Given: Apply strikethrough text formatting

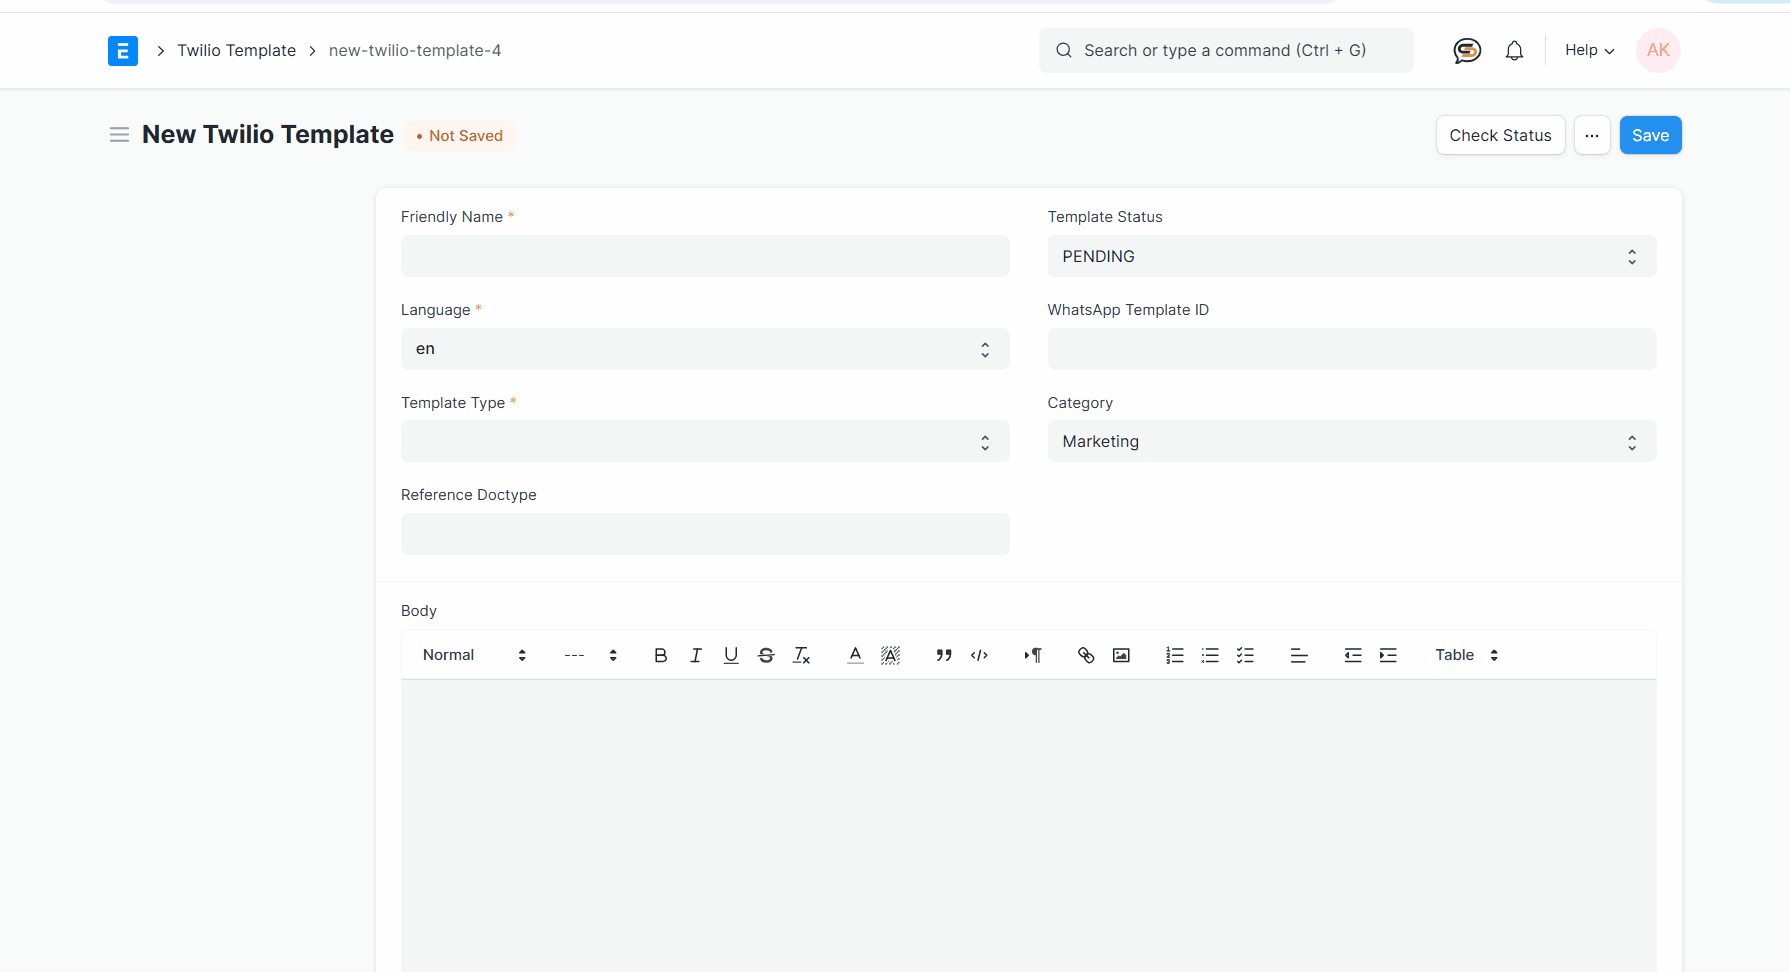Looking at the screenshot, I should click(766, 655).
